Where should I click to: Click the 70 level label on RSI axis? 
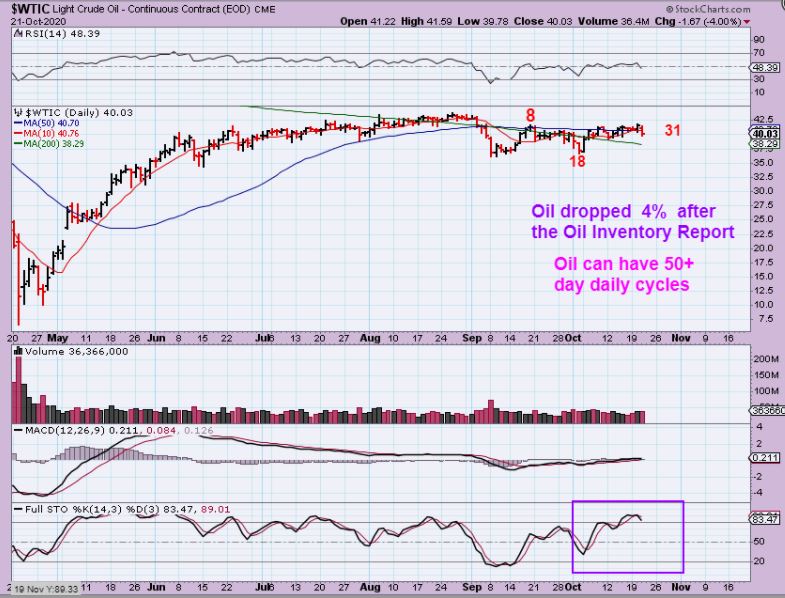pos(758,53)
